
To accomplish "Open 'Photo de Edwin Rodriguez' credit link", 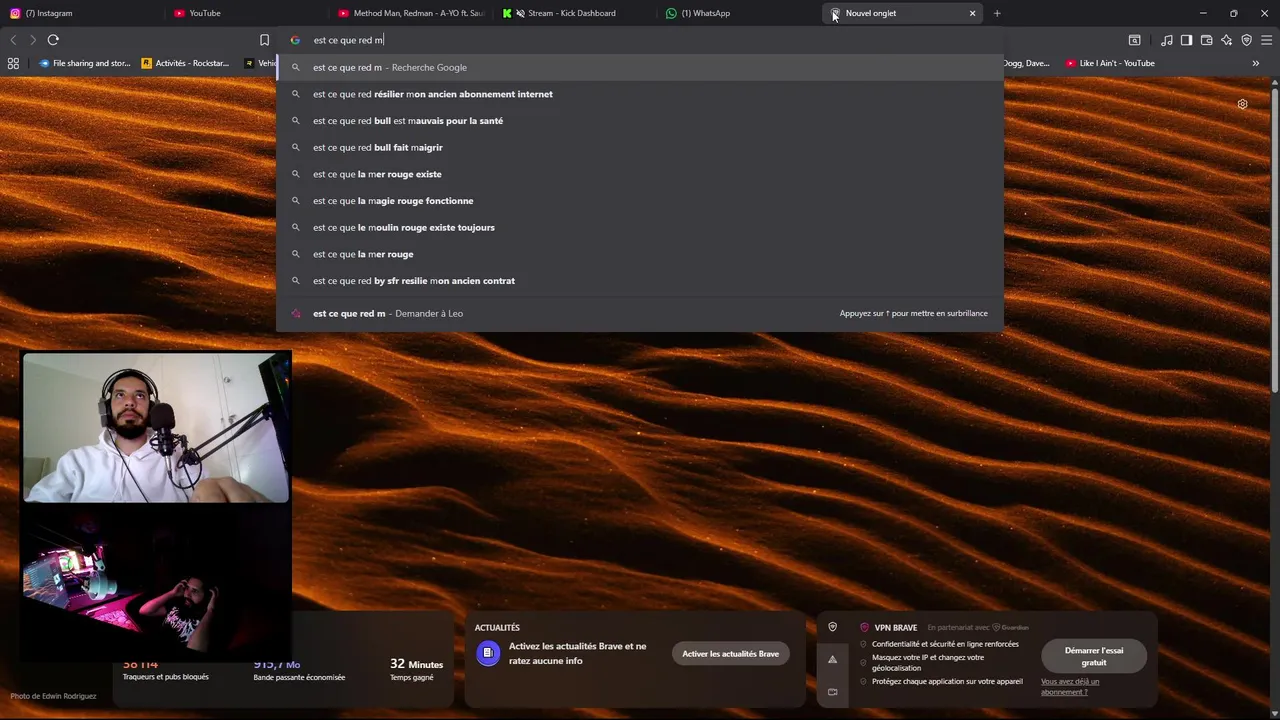I will click(x=53, y=696).
